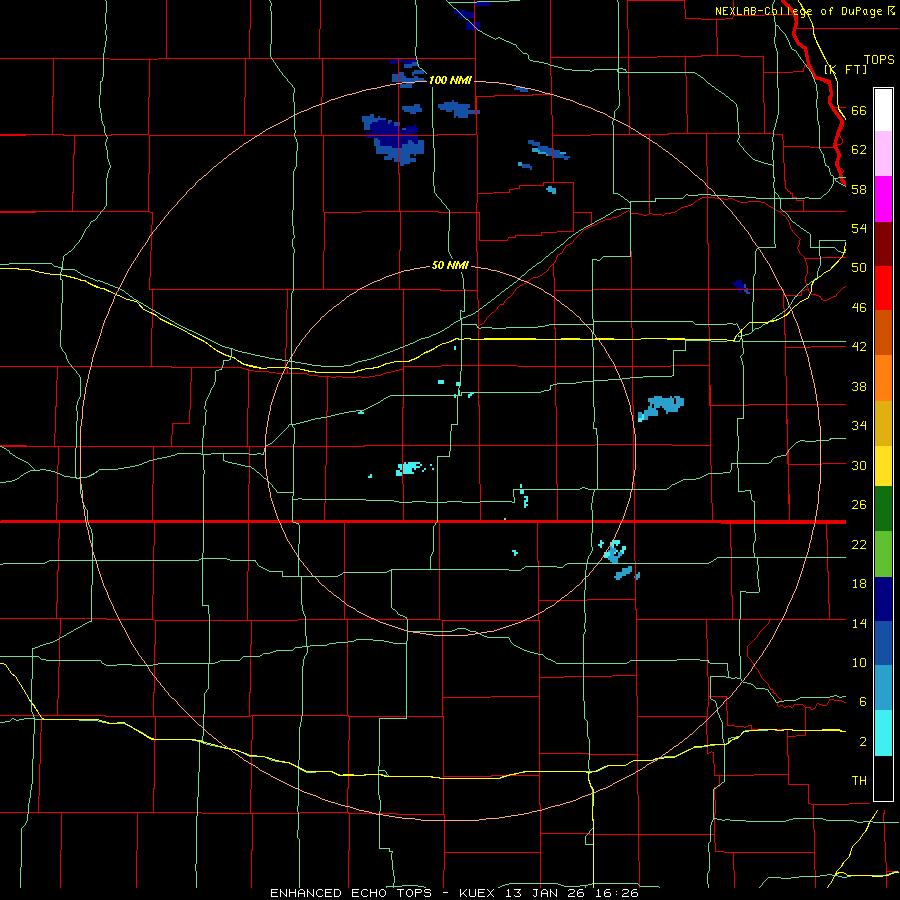
Task: Click the "18" legend value
Action: [x=859, y=584]
